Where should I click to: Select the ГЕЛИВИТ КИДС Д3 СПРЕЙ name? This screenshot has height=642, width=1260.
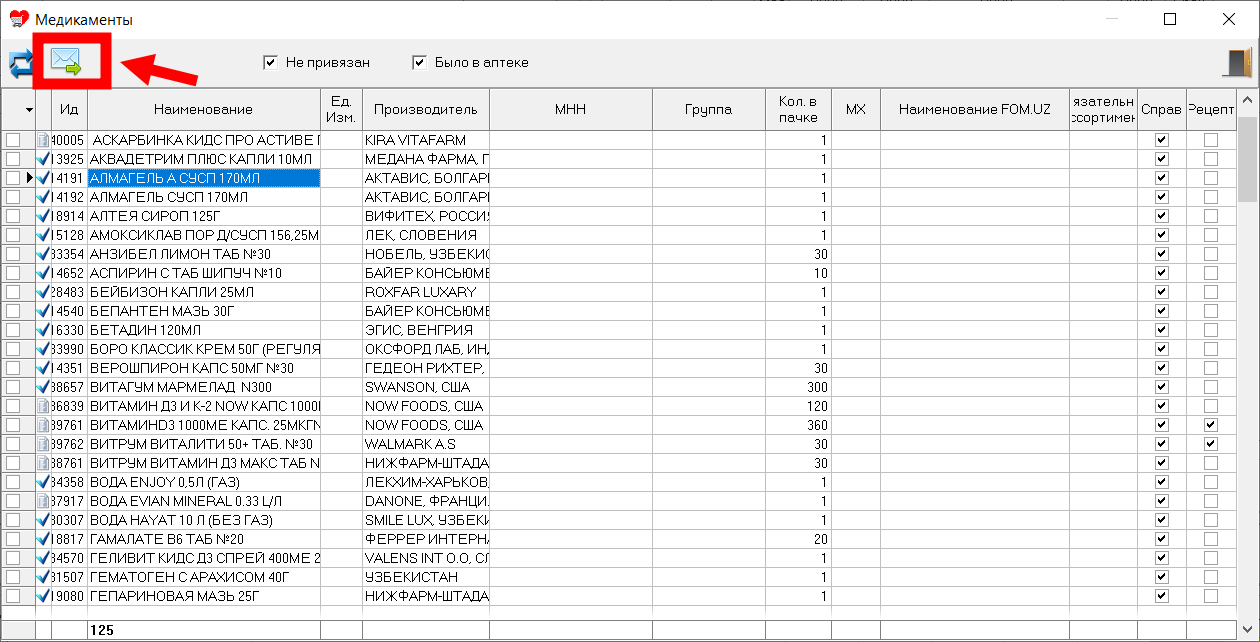coord(204,558)
